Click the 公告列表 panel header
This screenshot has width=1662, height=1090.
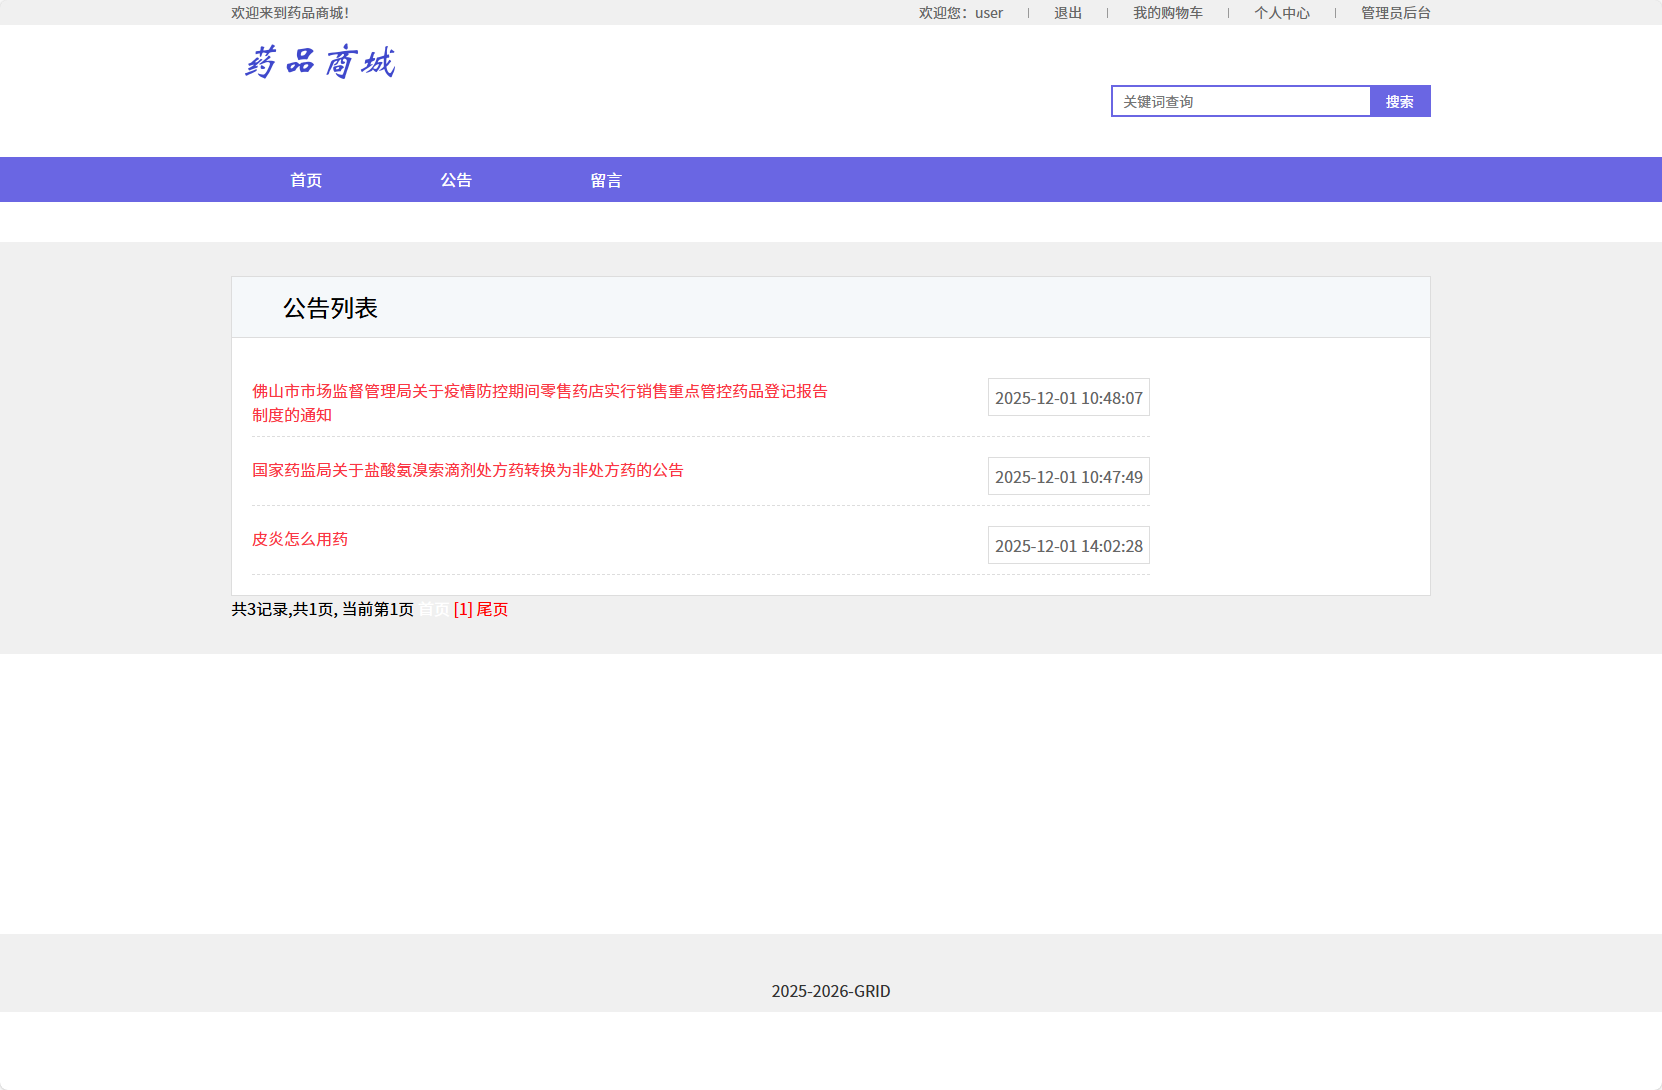click(332, 307)
